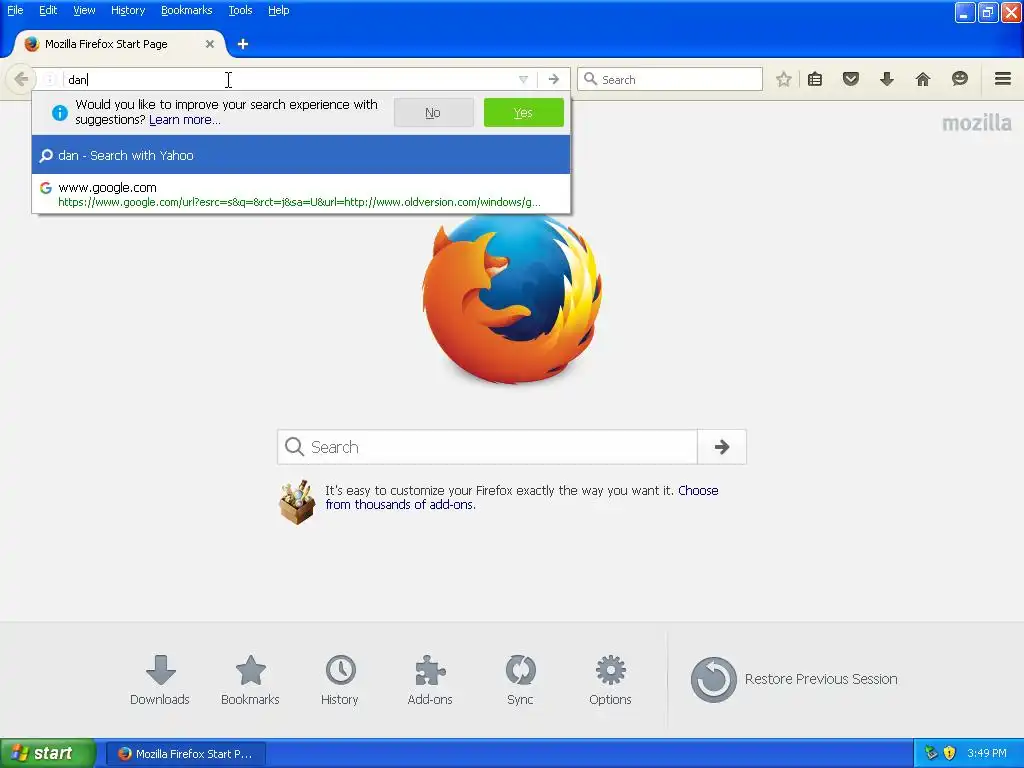Open the Tools menu
Viewport: 1024px width, 768px height.
pyautogui.click(x=240, y=10)
